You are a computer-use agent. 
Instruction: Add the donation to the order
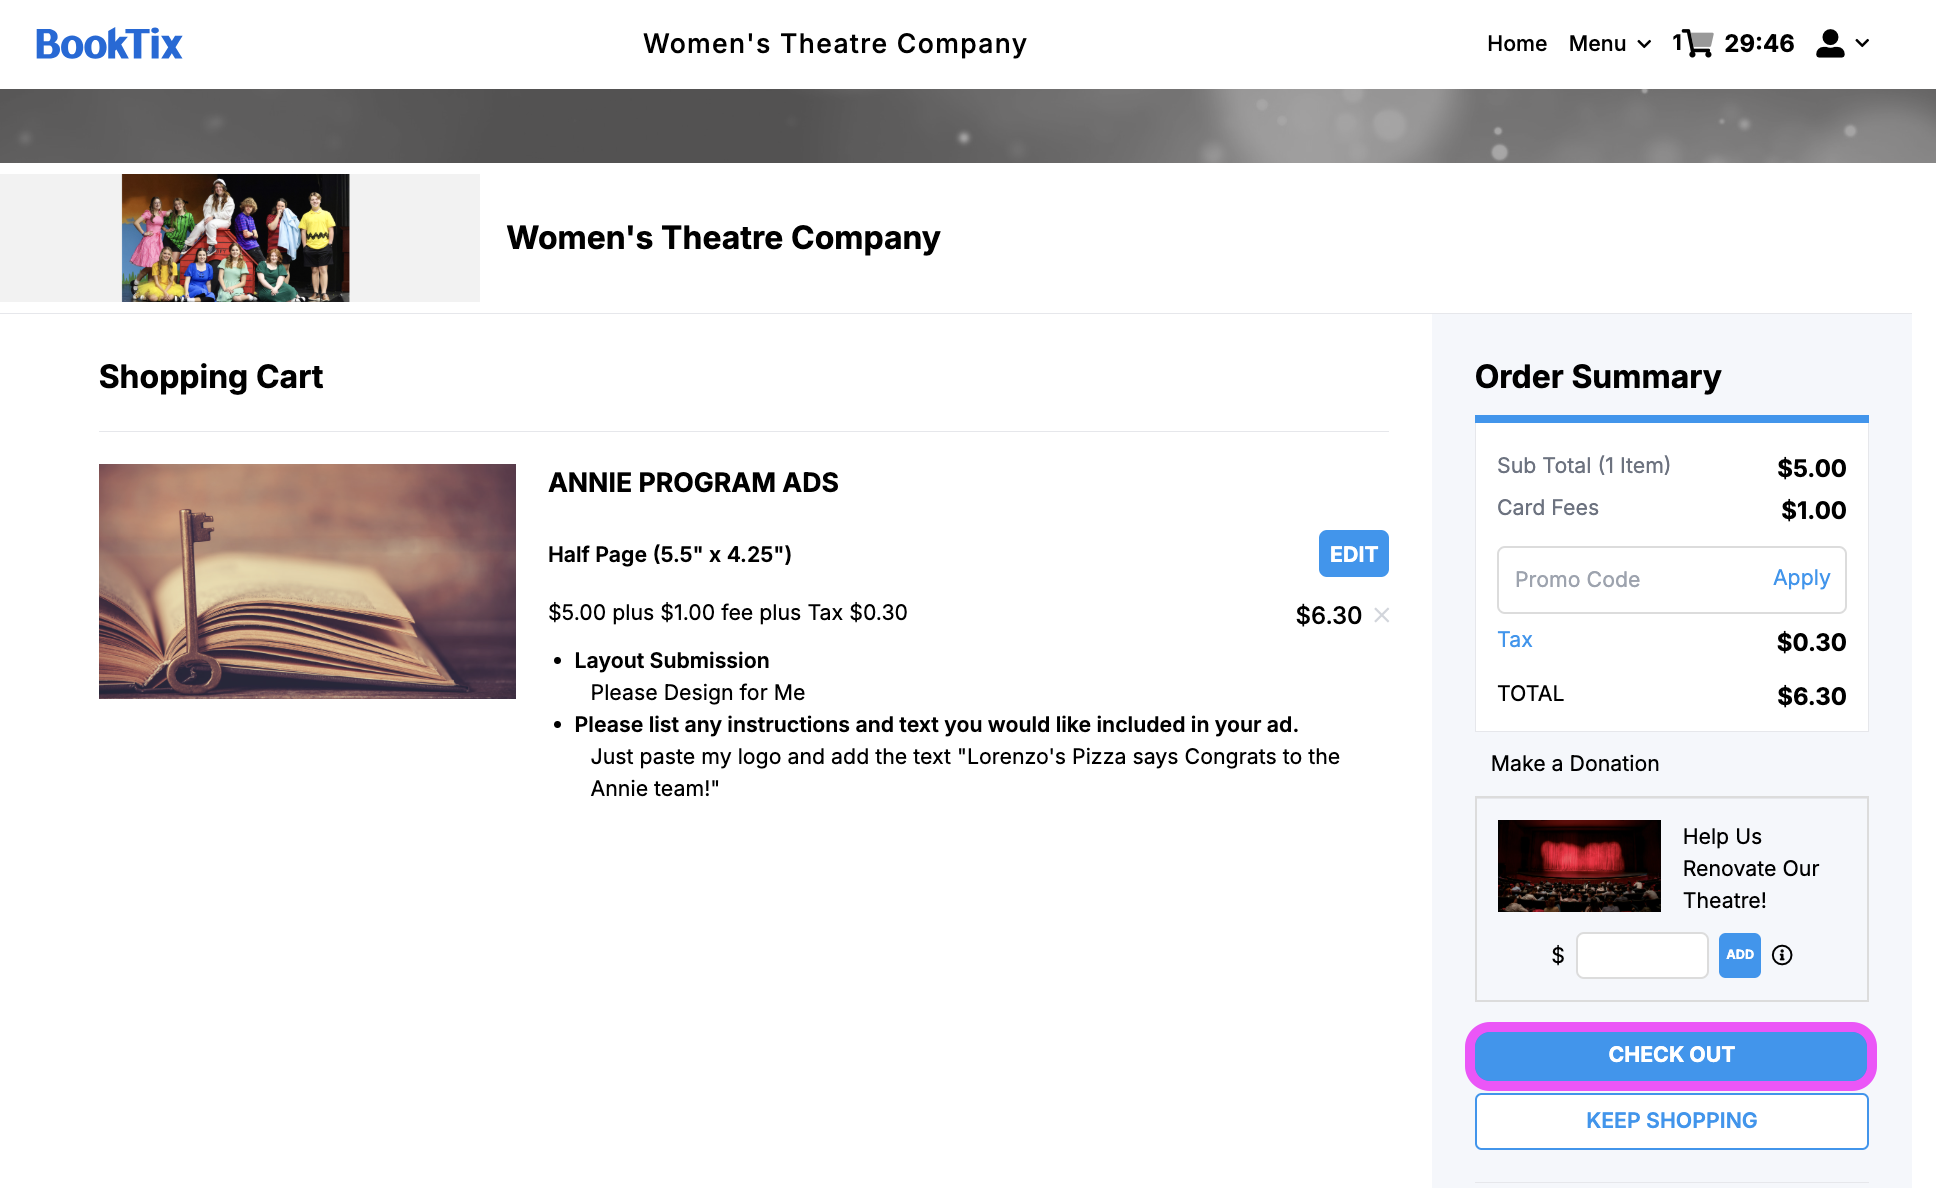click(1739, 955)
